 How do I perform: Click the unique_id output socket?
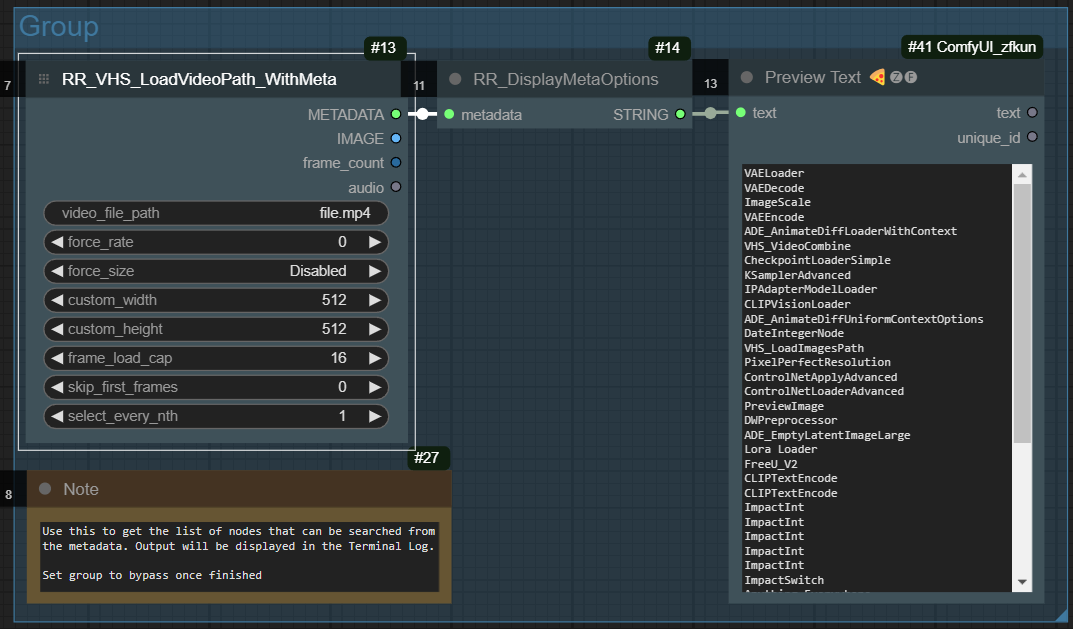pos(1032,137)
